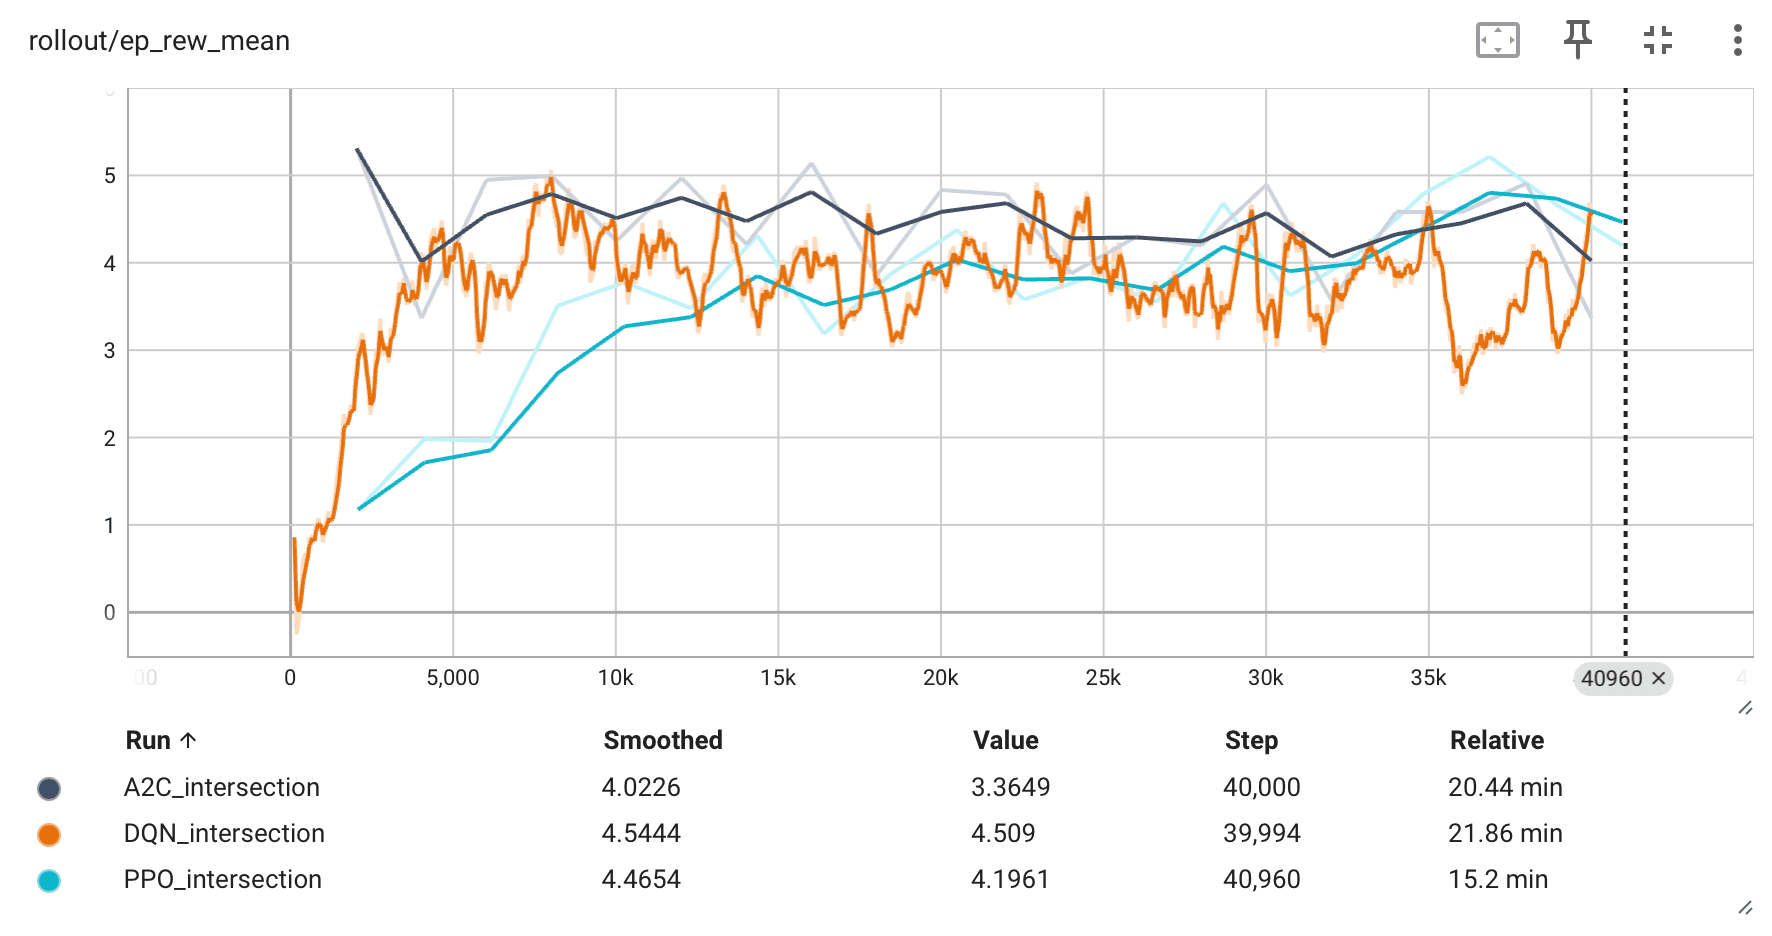Click step 40,960 cell
Screen dimensions: 1772x936
(x=1262, y=879)
